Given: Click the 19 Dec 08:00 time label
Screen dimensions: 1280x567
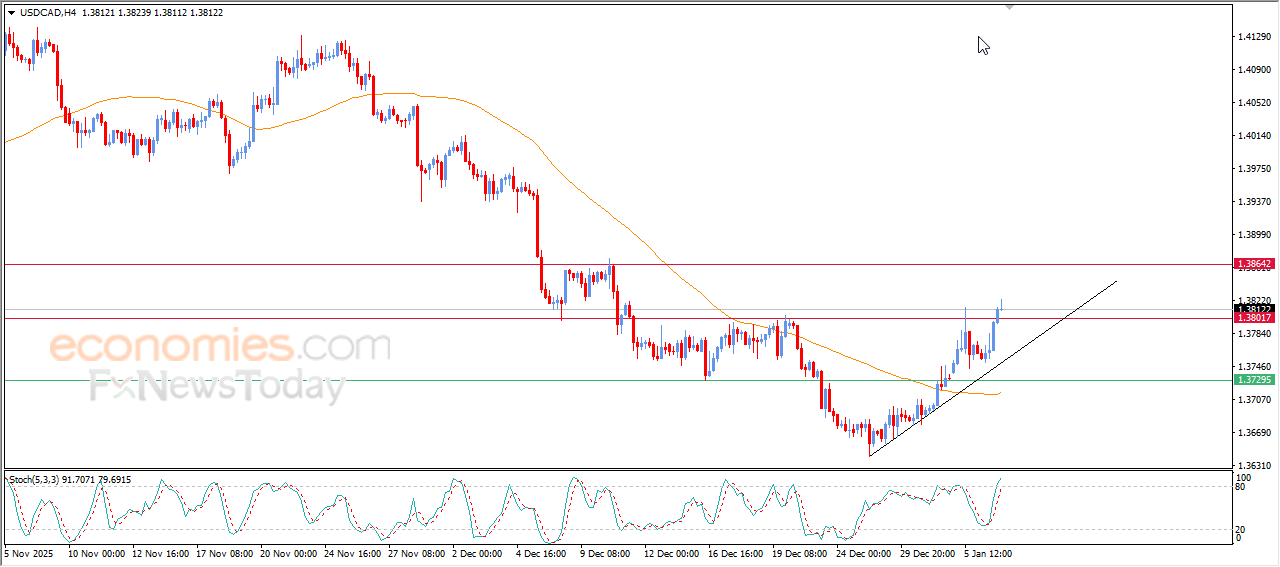Looking at the screenshot, I should tap(799, 552).
